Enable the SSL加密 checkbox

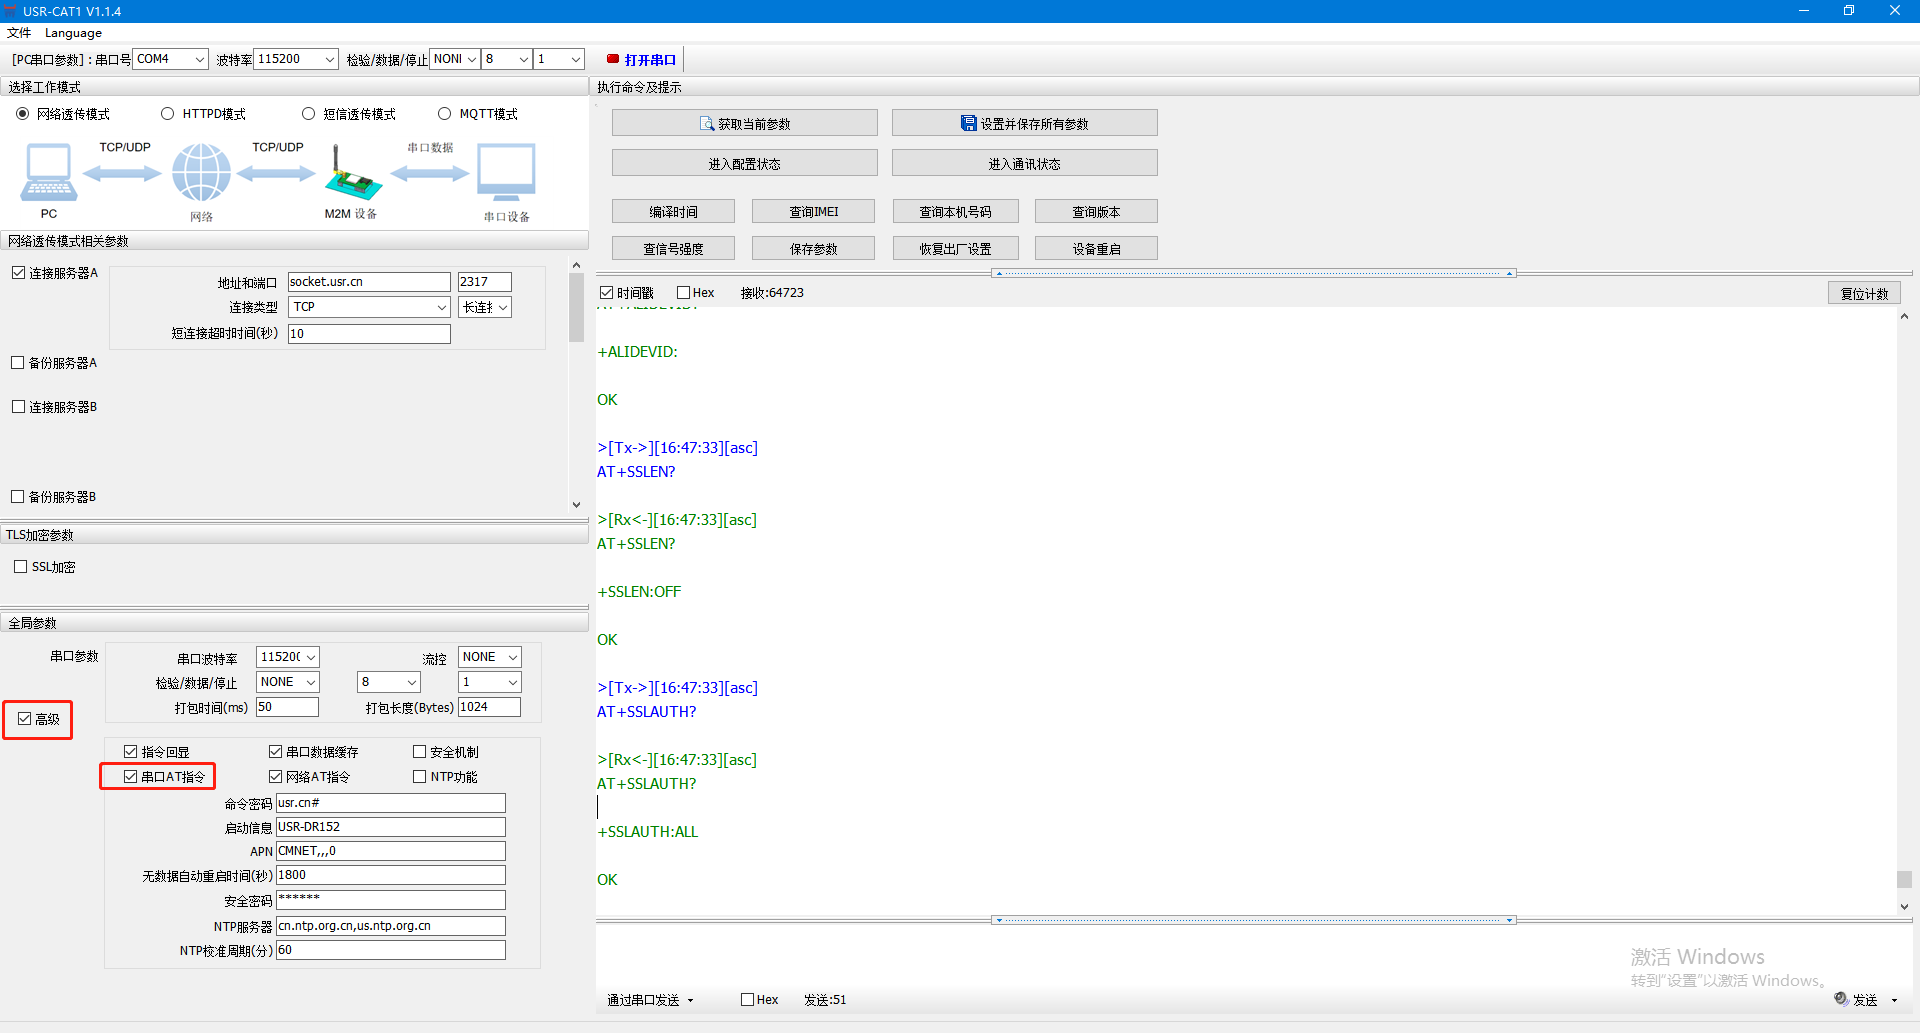21,567
